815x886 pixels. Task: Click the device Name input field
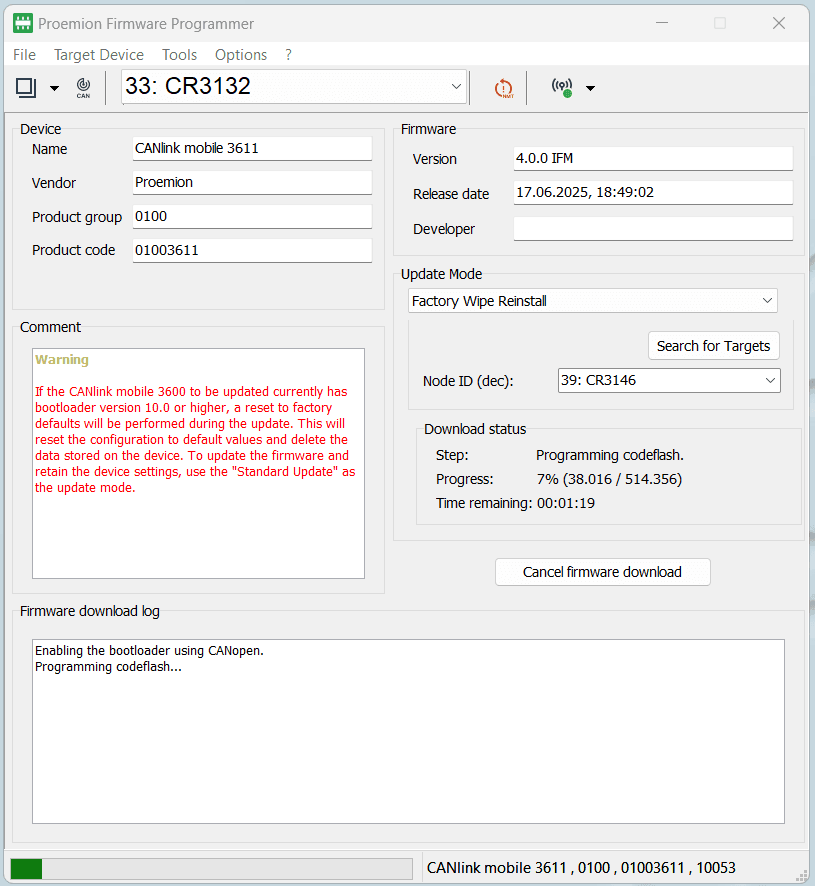click(x=252, y=149)
